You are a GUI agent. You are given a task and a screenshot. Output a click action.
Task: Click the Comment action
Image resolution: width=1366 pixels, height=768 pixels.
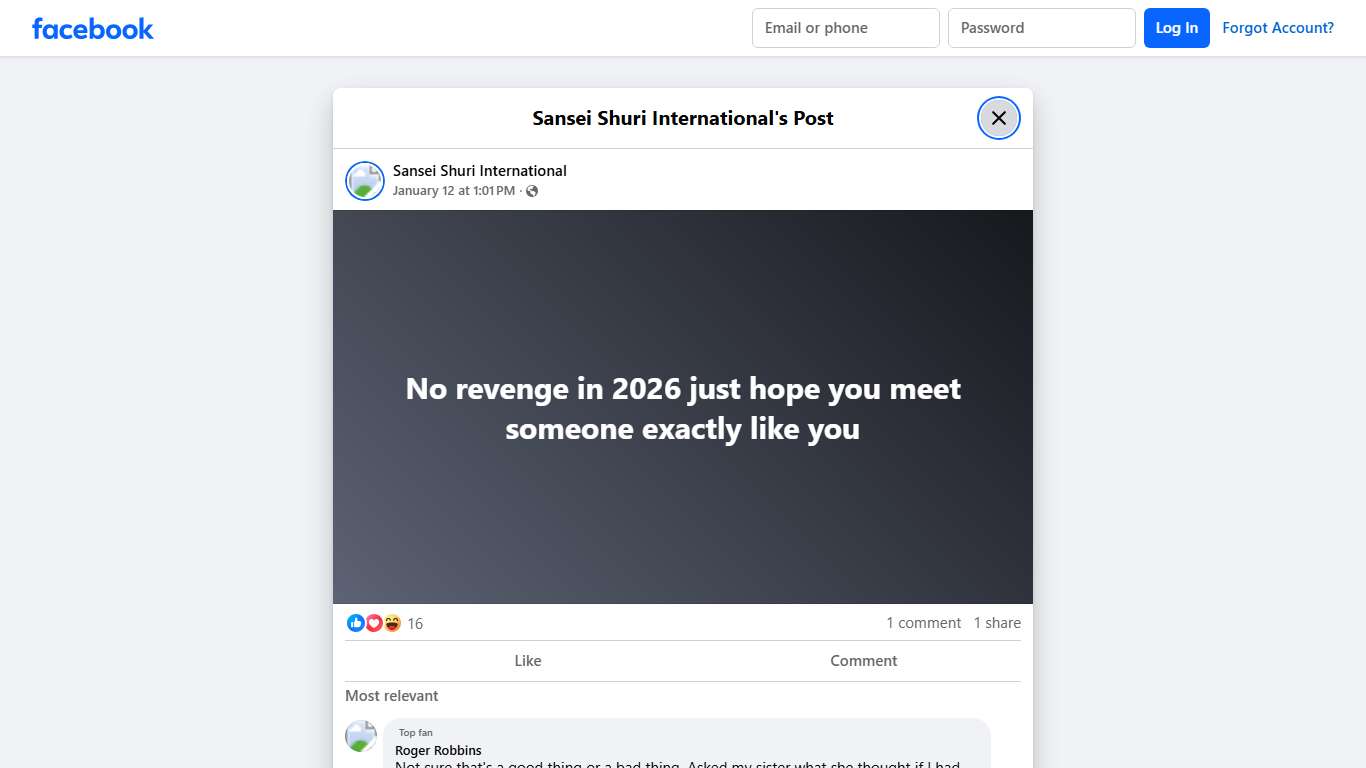tap(863, 660)
